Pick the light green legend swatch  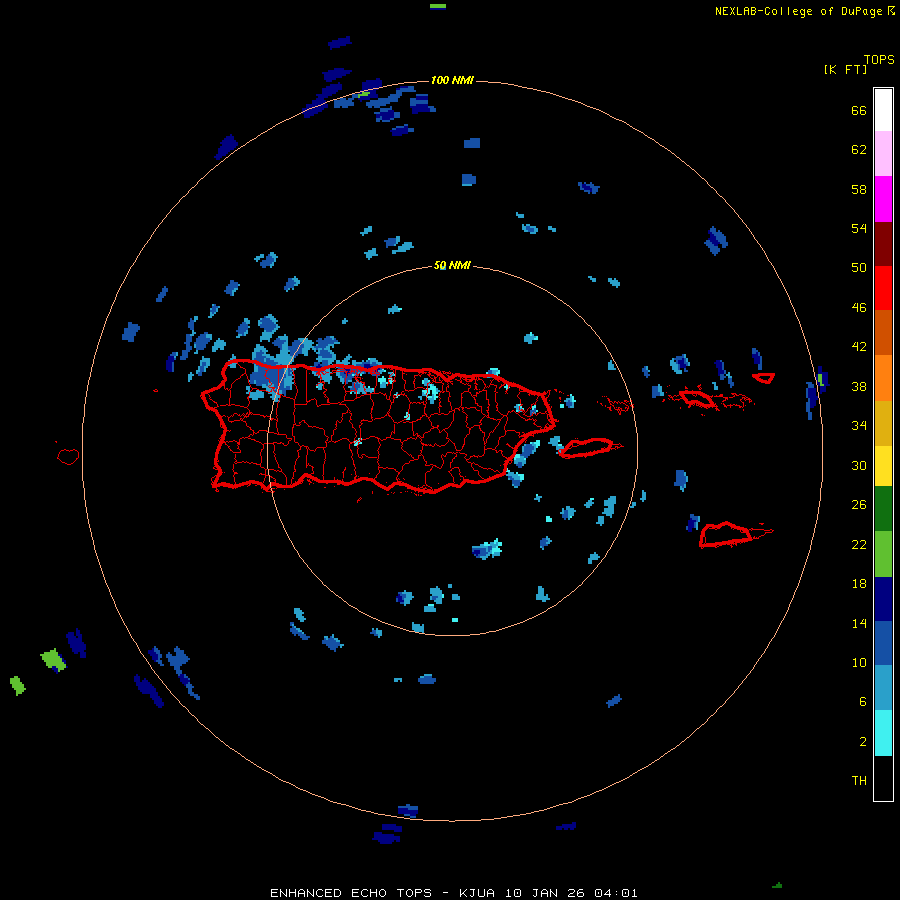coord(883,554)
